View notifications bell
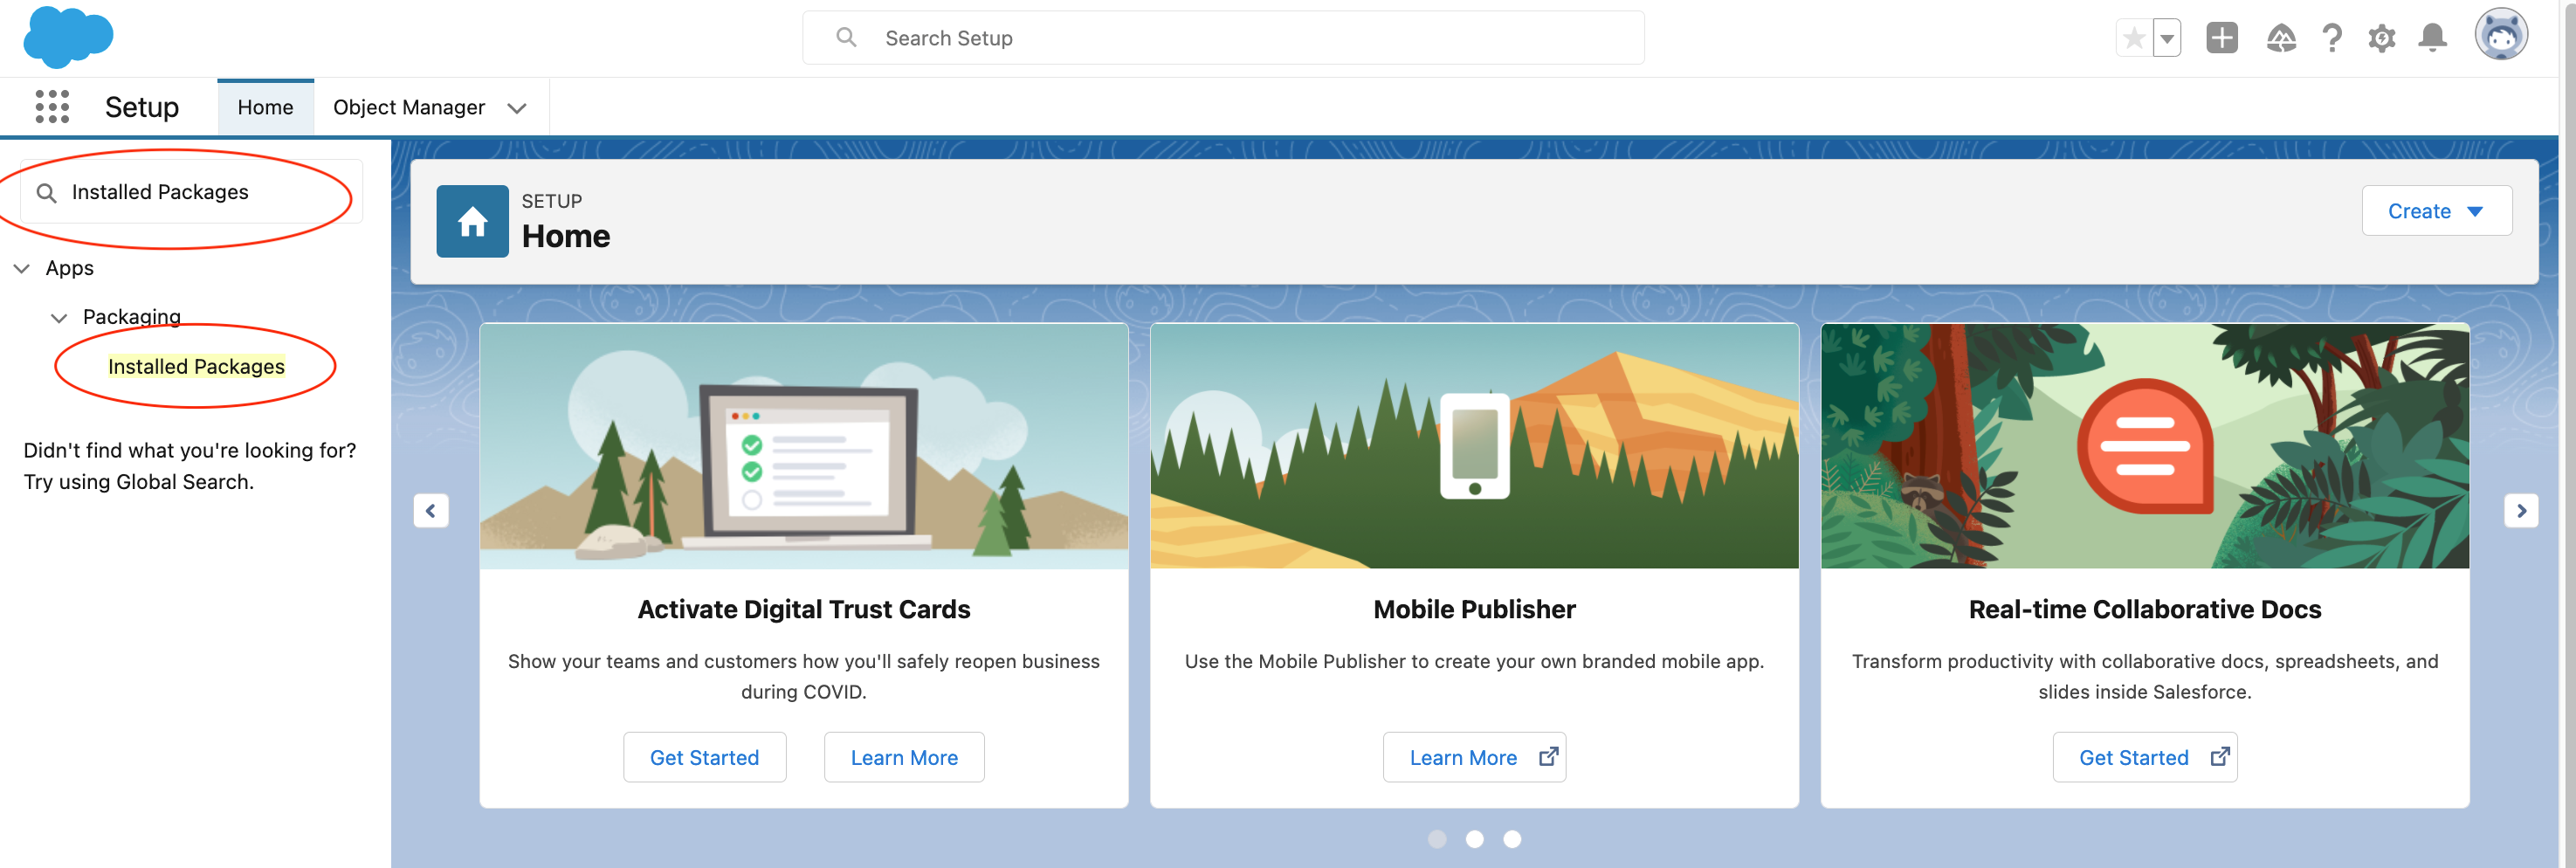The height and width of the screenshot is (868, 2576). 2432,38
